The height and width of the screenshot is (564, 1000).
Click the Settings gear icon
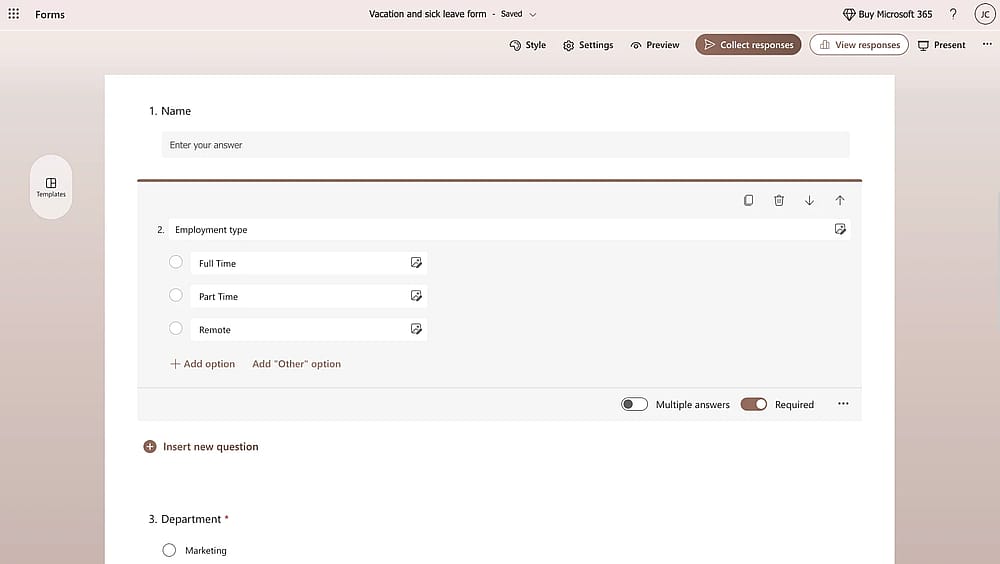tap(568, 45)
